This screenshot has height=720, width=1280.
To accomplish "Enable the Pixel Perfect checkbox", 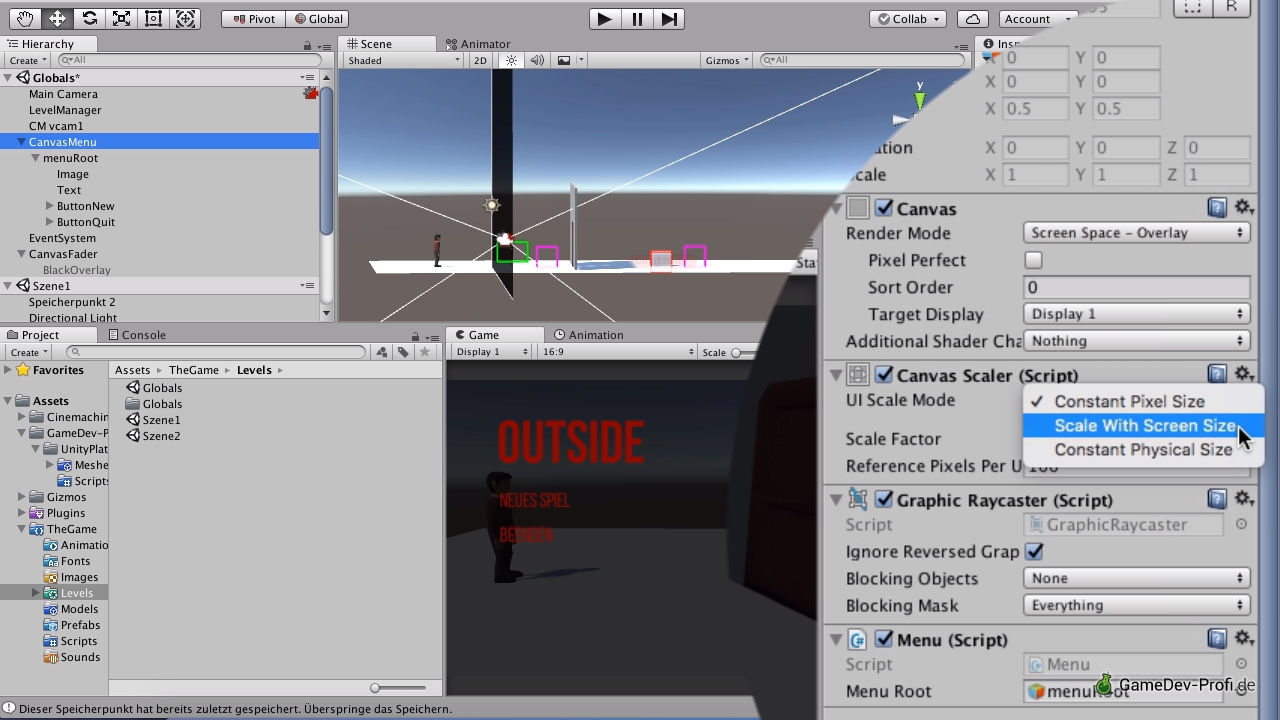I will [1033, 260].
